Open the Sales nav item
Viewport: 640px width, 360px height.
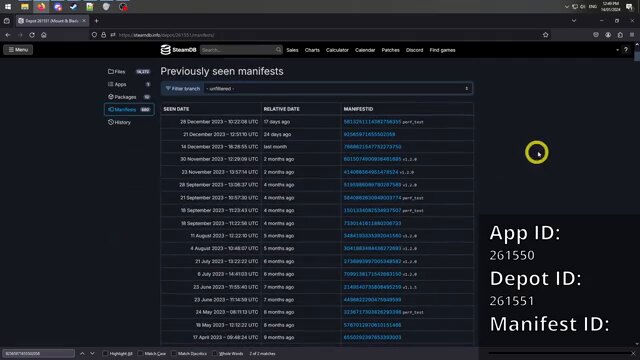click(292, 50)
